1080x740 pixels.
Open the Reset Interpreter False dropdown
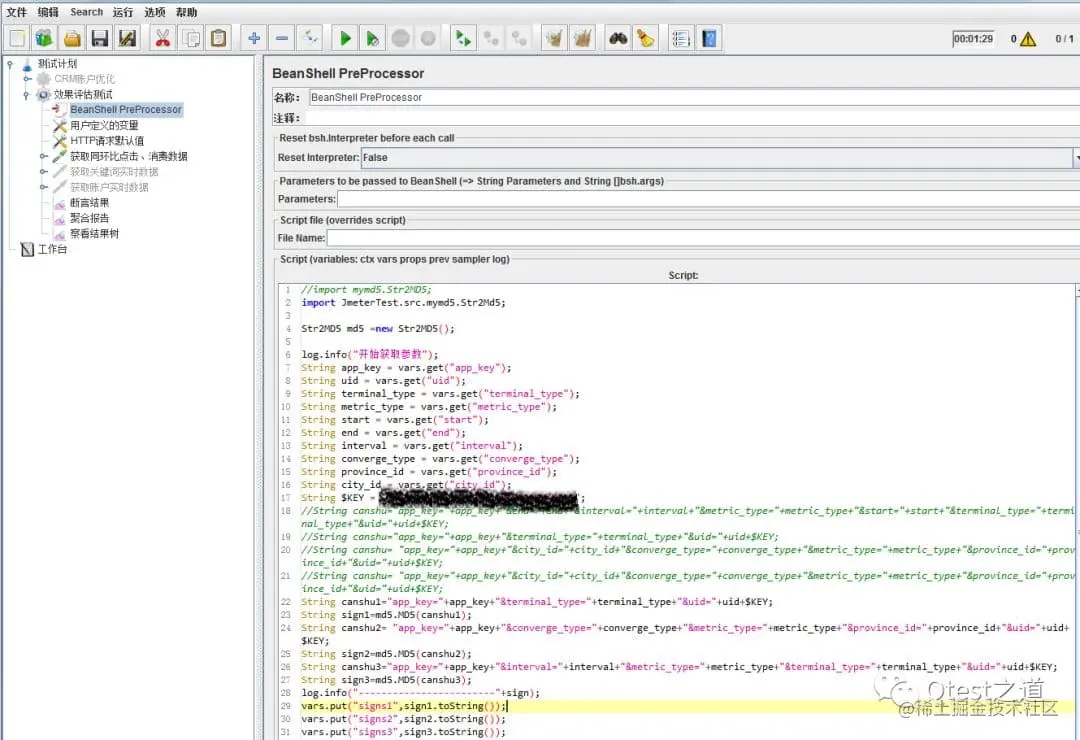click(1075, 158)
